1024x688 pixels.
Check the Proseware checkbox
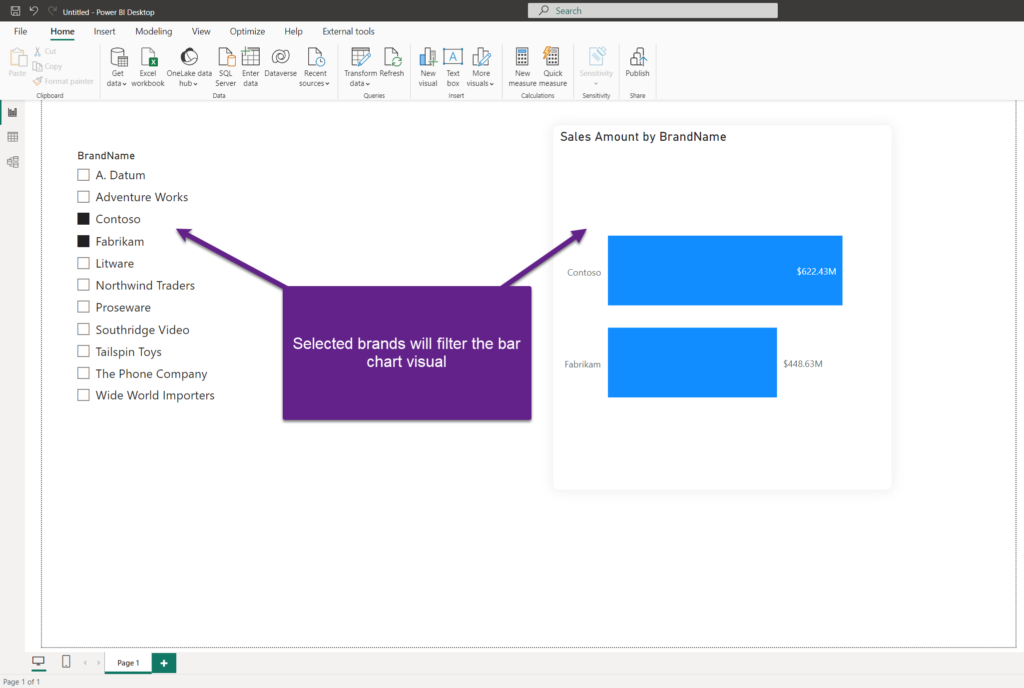[83, 307]
